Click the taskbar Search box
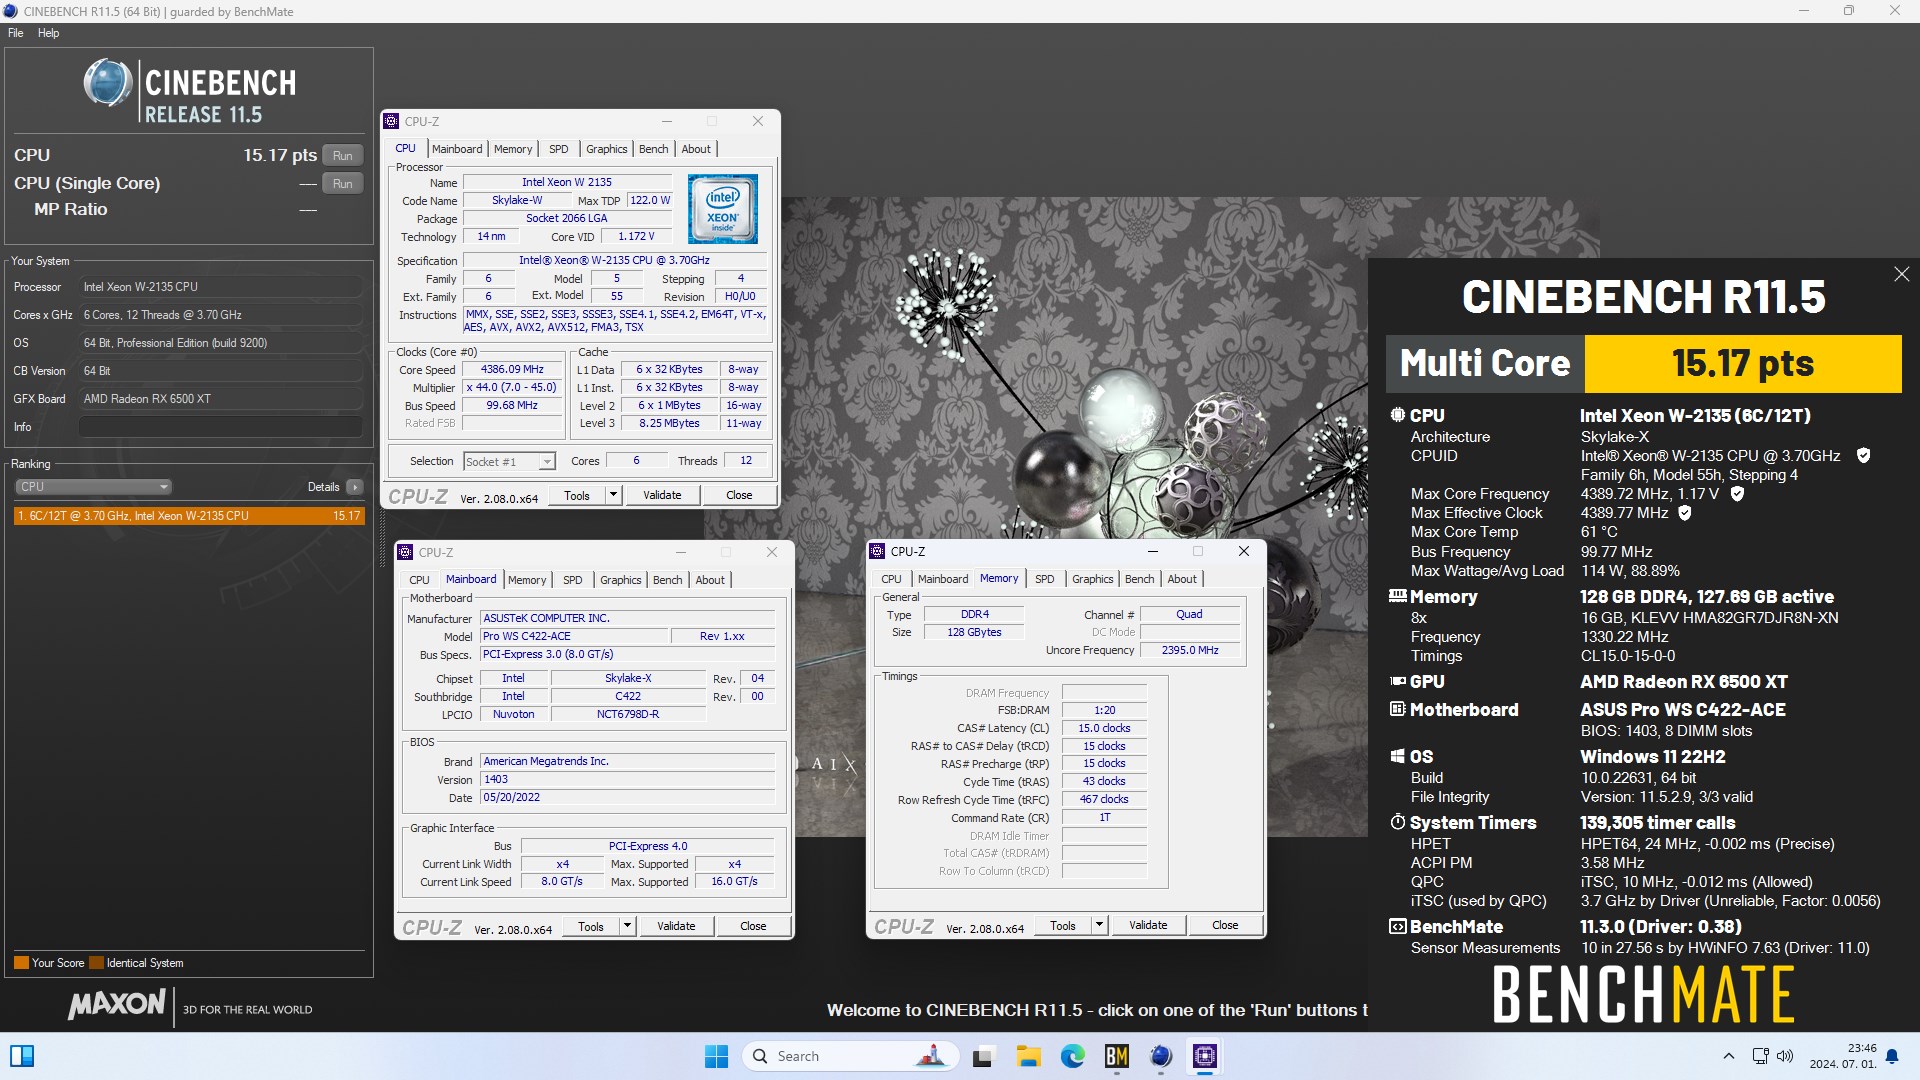This screenshot has width=1920, height=1080. point(850,1056)
